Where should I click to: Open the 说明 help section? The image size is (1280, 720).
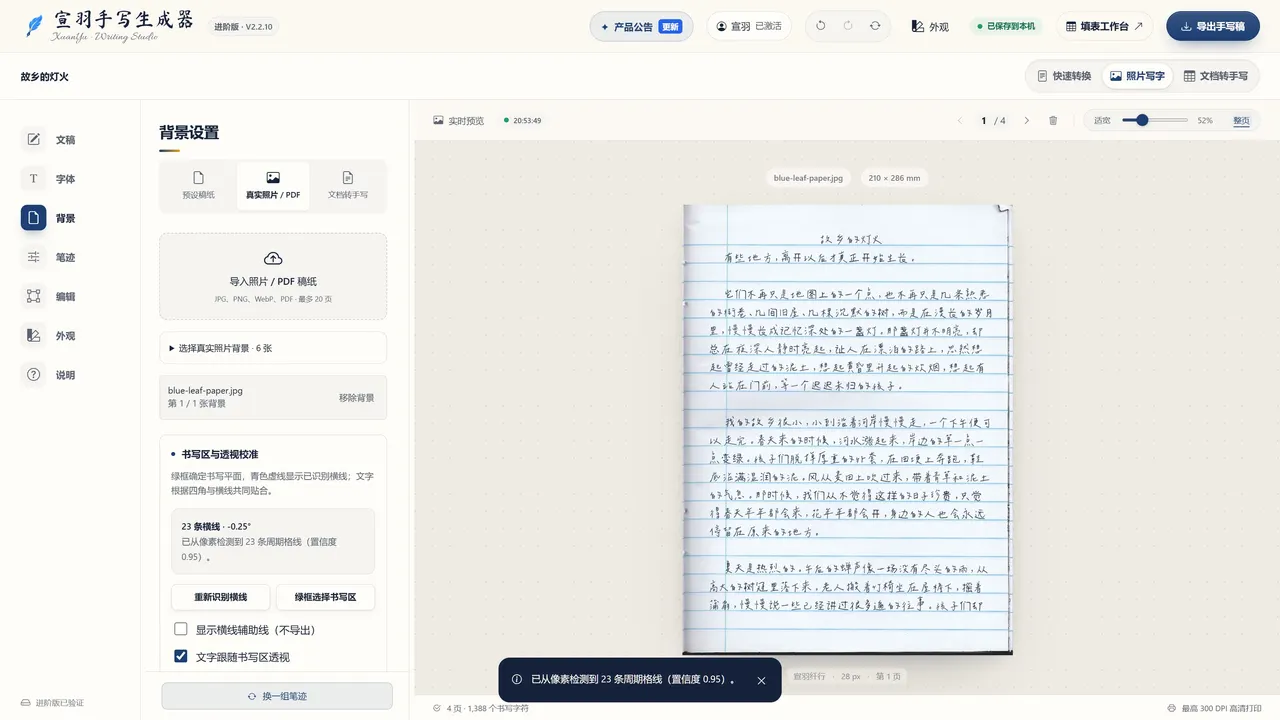50,375
